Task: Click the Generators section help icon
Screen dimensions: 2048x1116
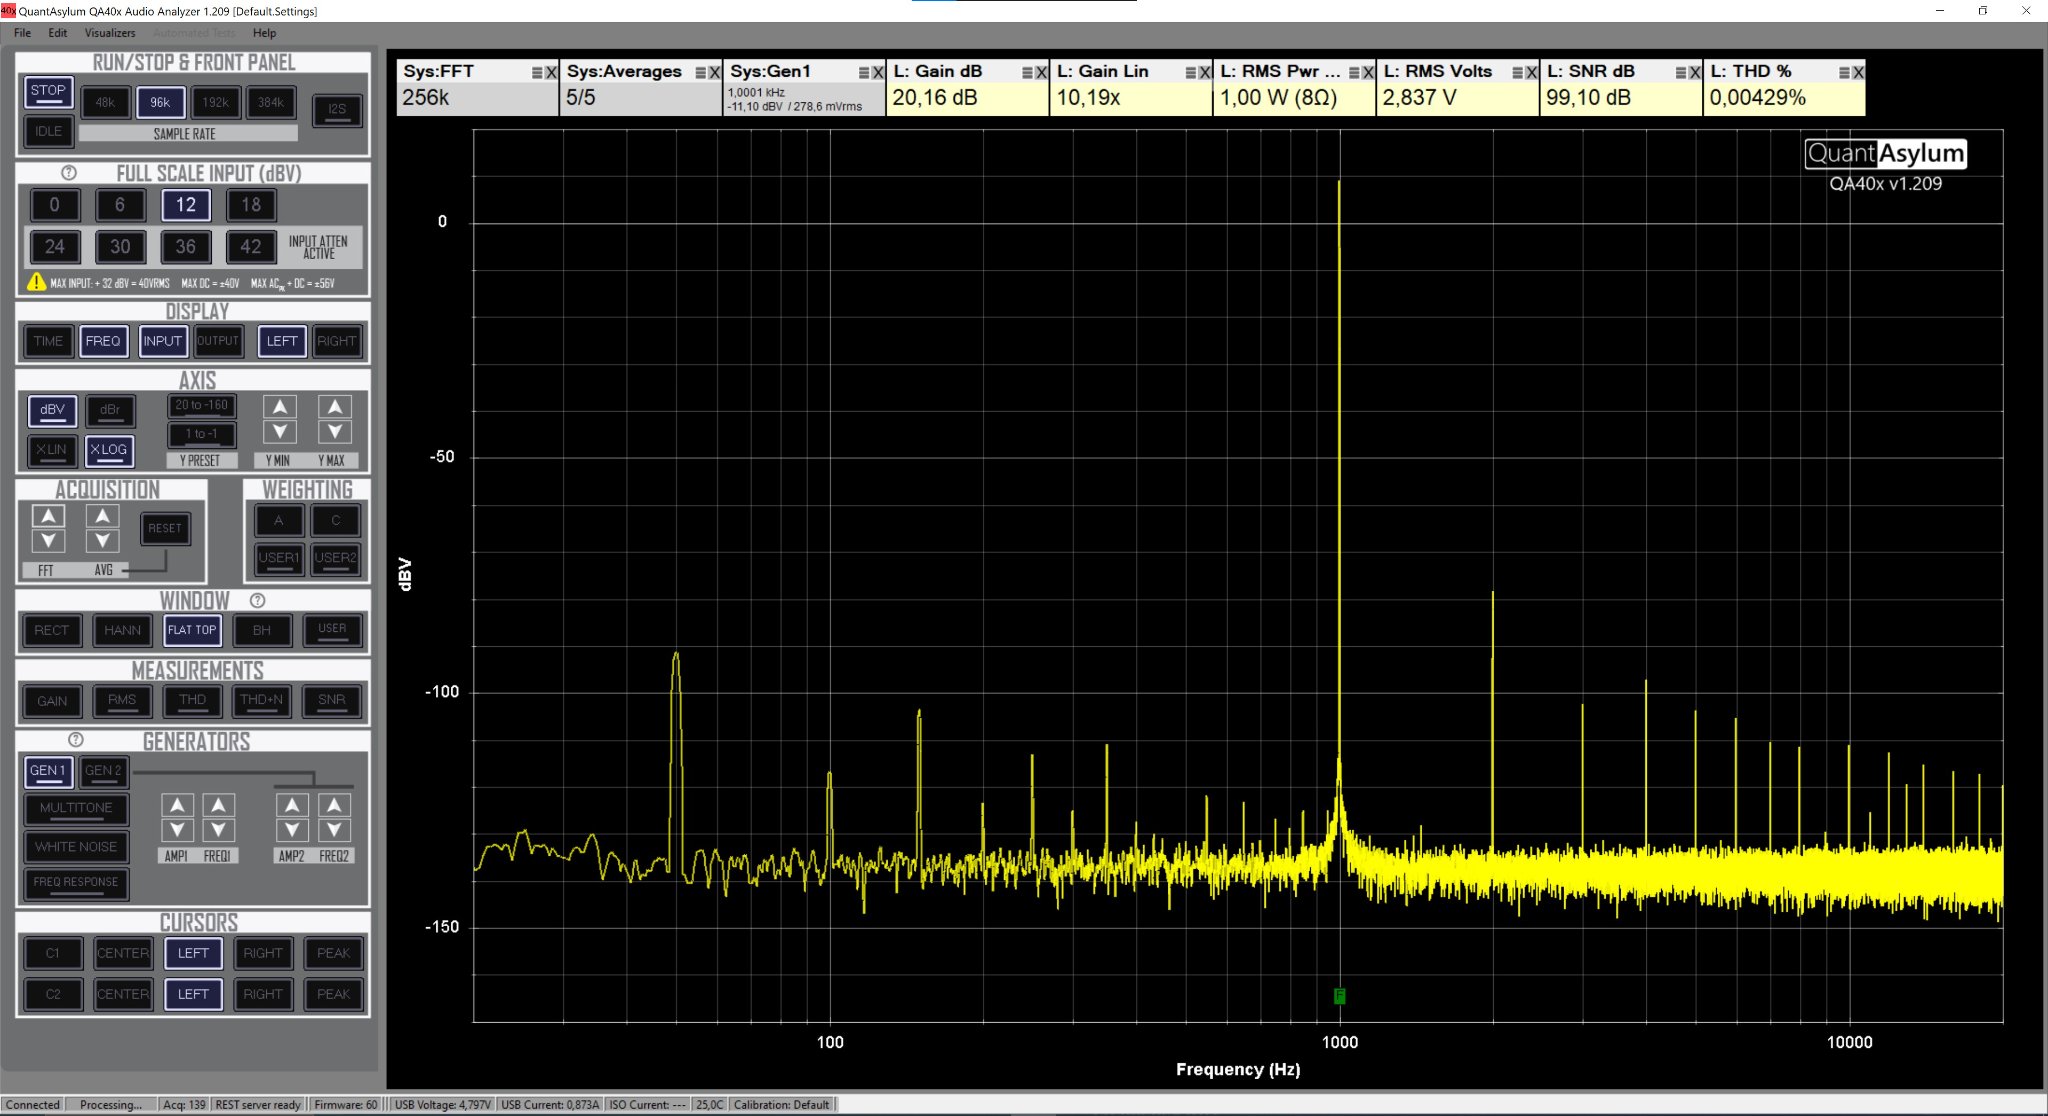Action: tap(76, 740)
